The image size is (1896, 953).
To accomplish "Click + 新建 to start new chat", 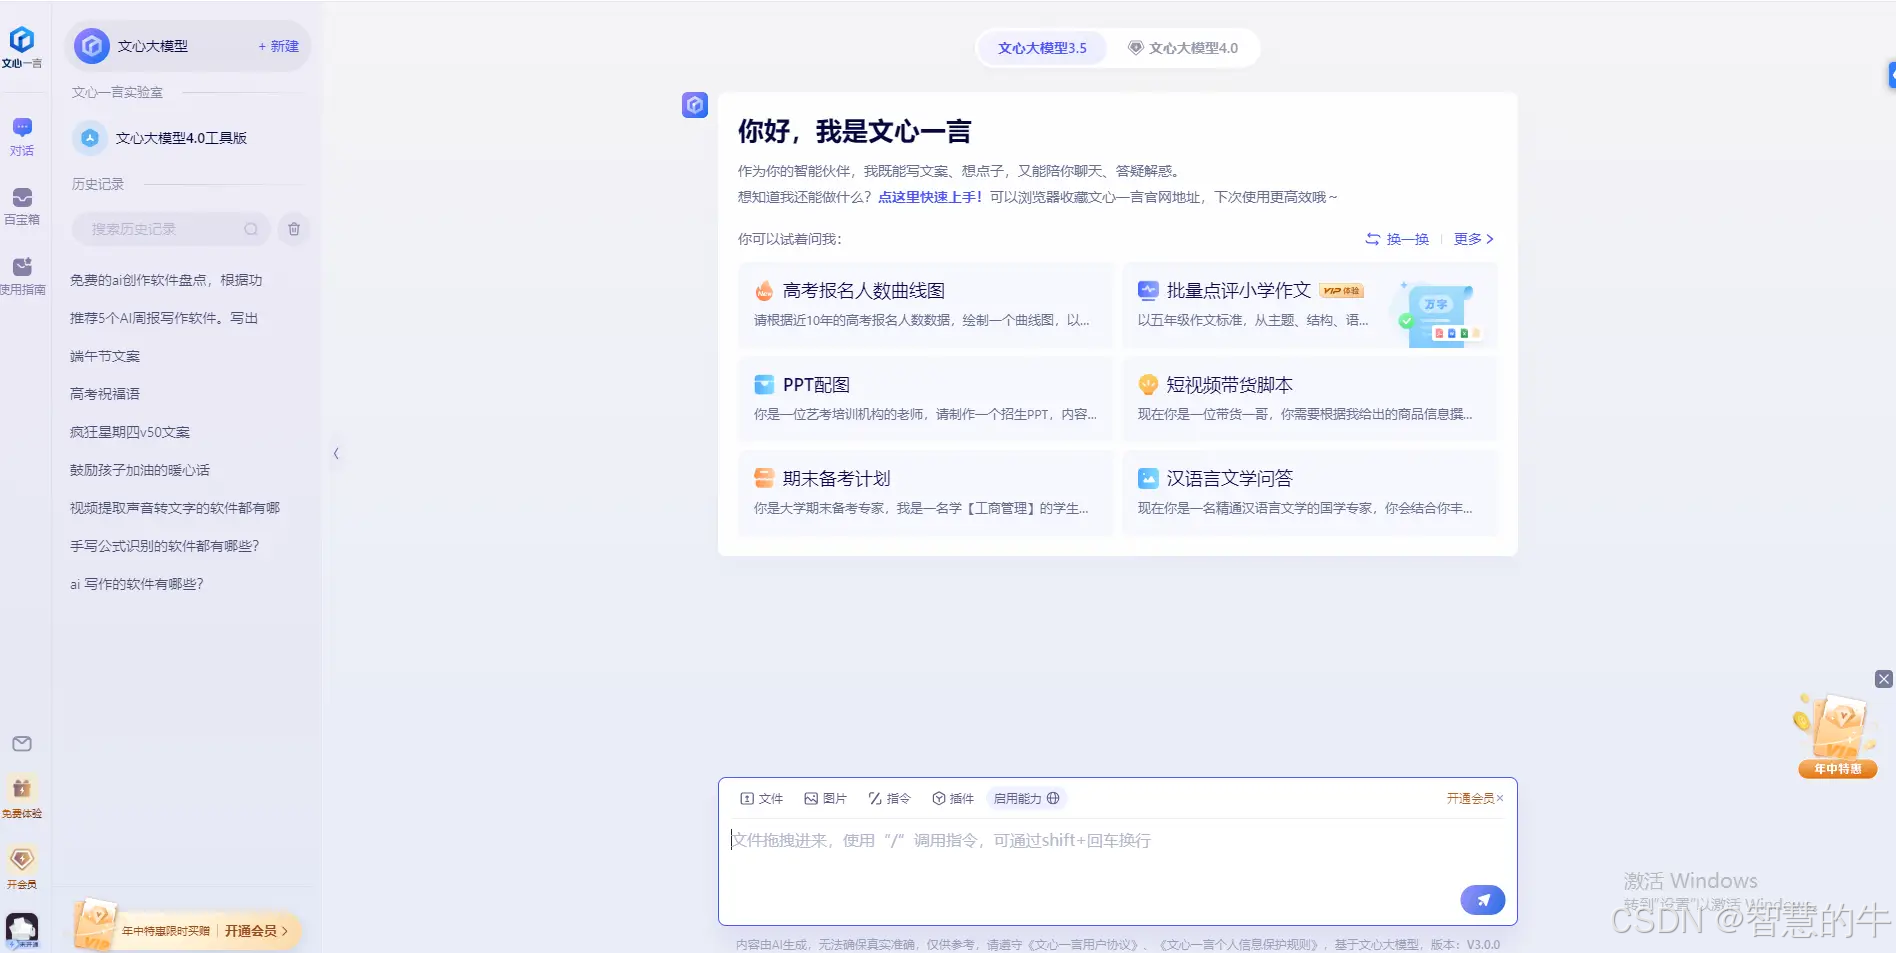I will (x=278, y=46).
